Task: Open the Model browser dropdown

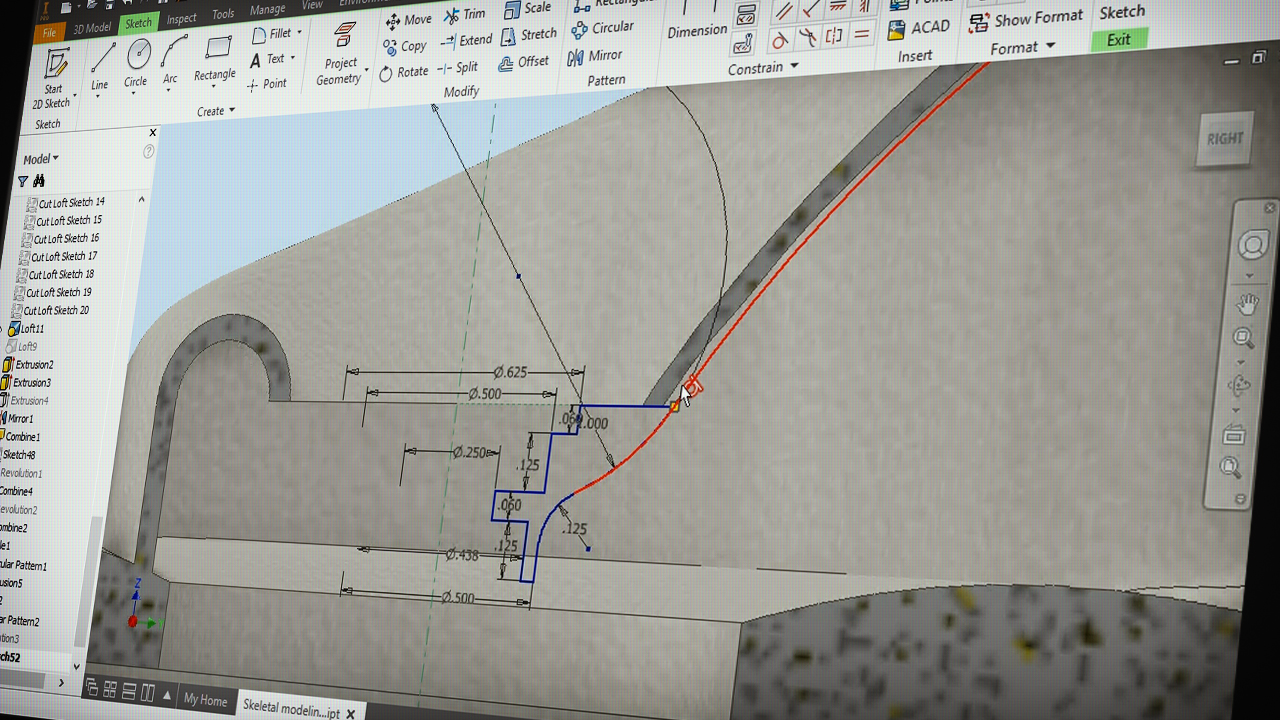Action: (41, 159)
